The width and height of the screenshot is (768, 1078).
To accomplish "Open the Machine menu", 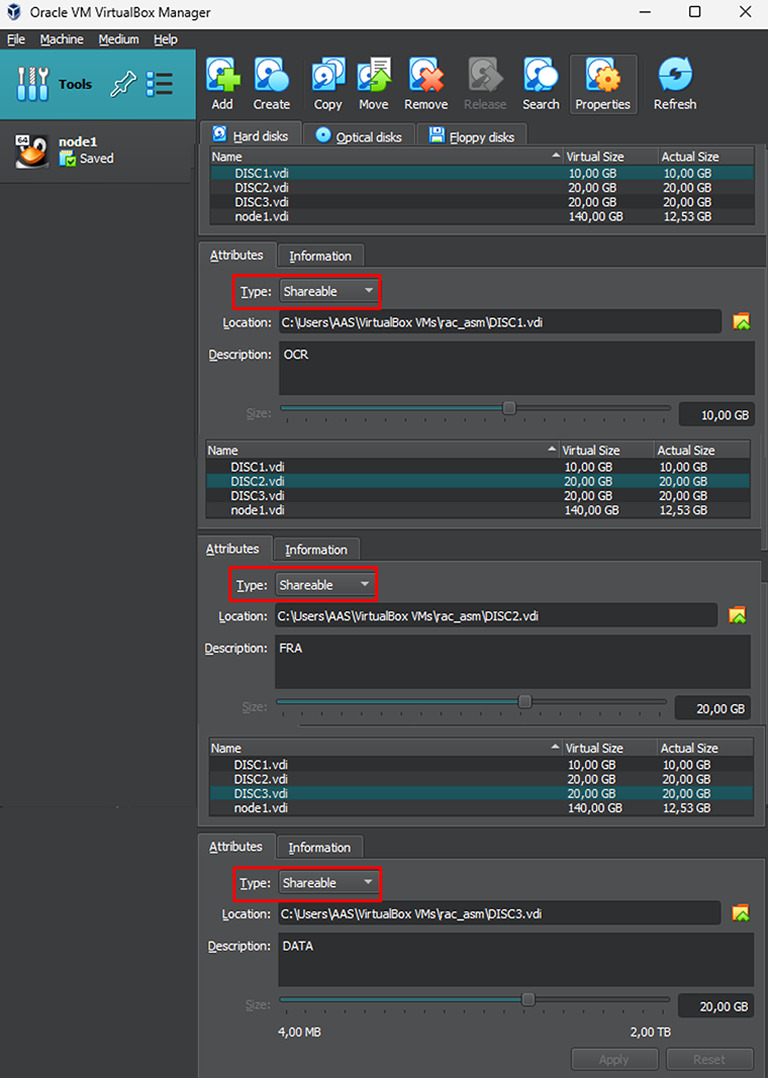I will click(61, 39).
